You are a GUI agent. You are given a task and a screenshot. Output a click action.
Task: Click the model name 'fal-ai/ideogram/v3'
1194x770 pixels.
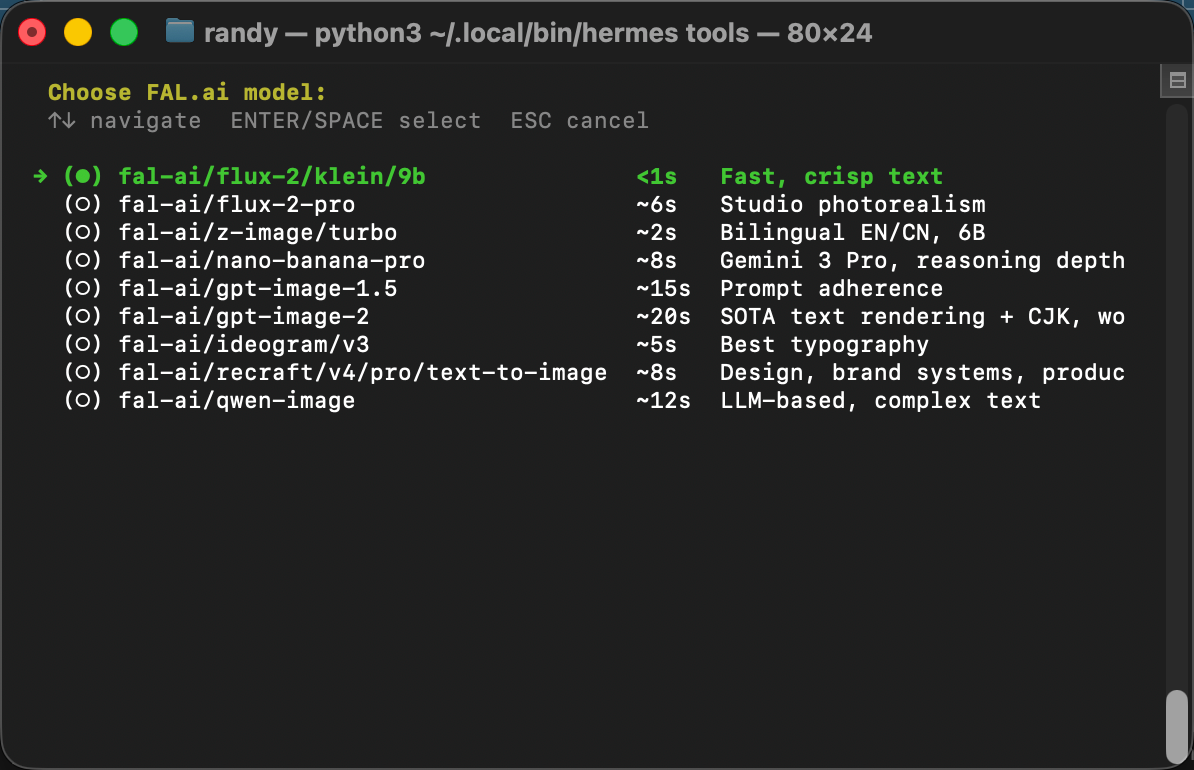pos(244,345)
